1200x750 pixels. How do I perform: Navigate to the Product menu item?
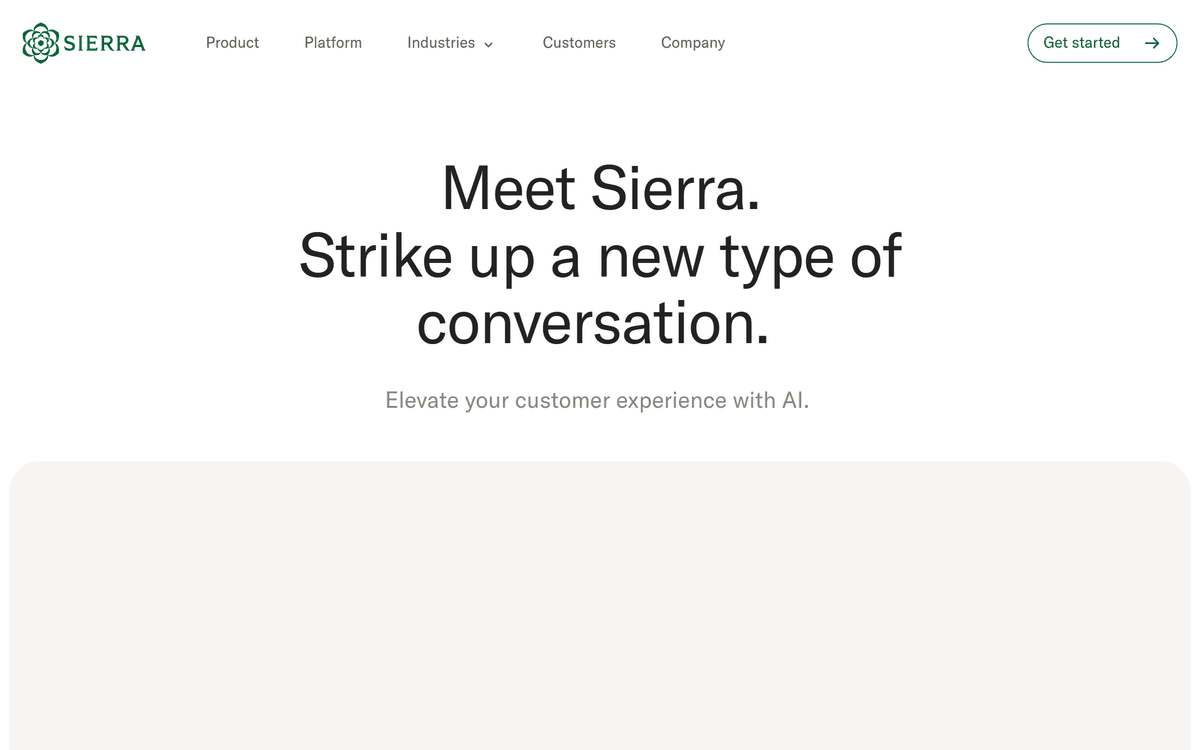point(232,43)
